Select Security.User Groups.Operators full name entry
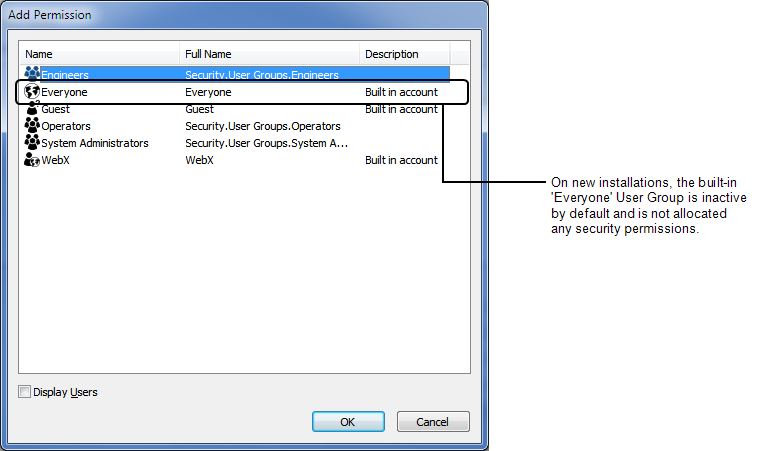760x451 pixels. 263,126
